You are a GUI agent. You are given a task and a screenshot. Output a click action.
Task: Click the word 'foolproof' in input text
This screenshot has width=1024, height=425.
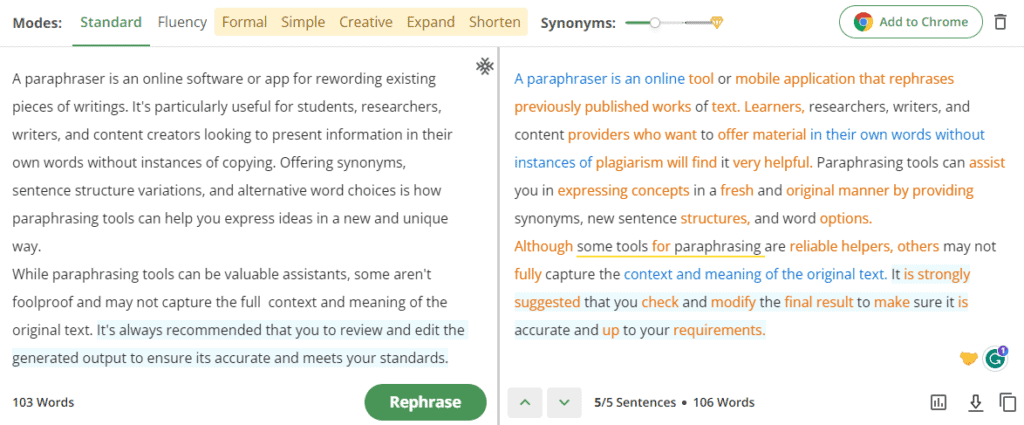tap(40, 302)
